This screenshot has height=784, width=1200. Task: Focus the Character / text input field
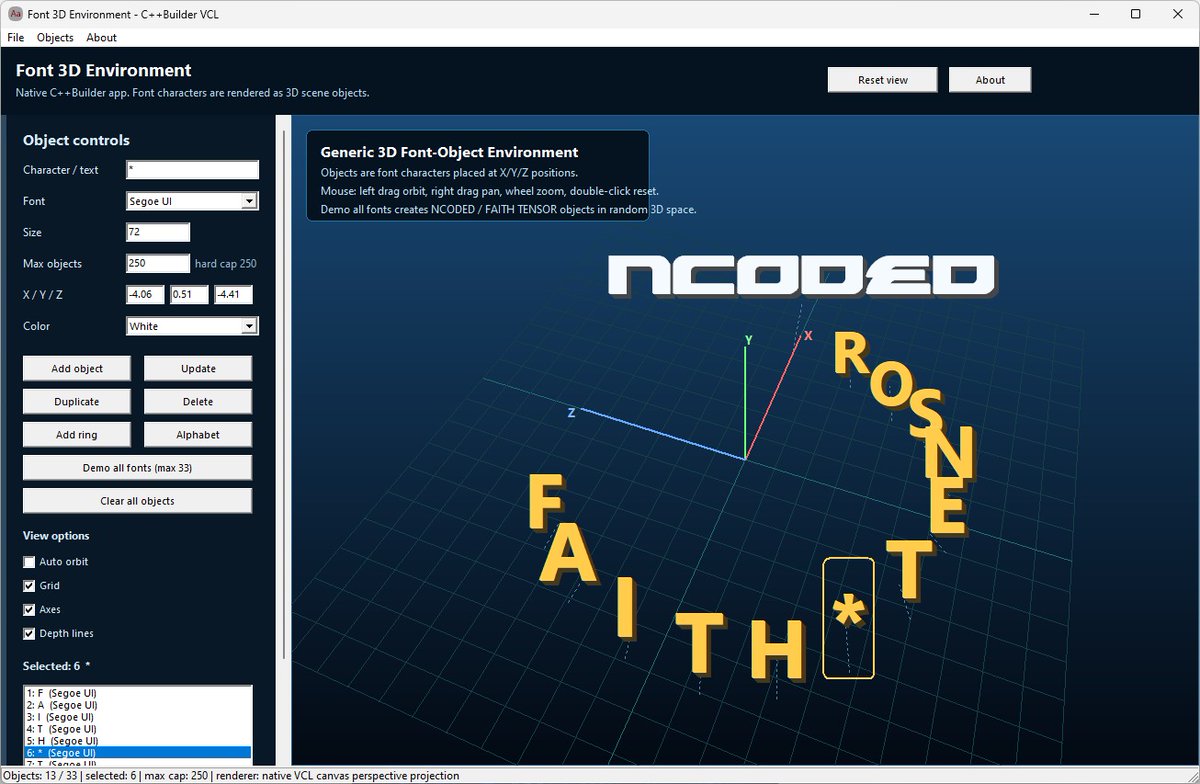coord(193,170)
